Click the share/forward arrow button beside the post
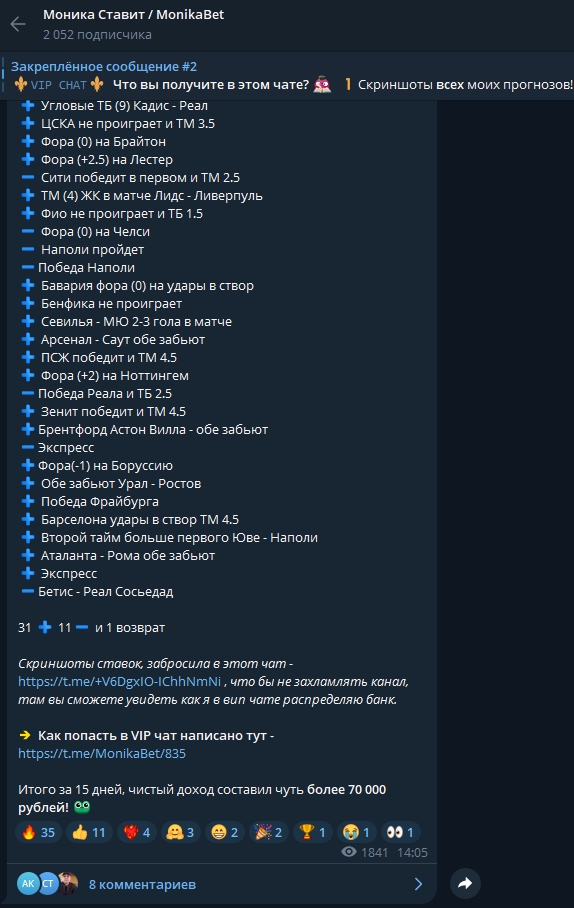 point(465,883)
